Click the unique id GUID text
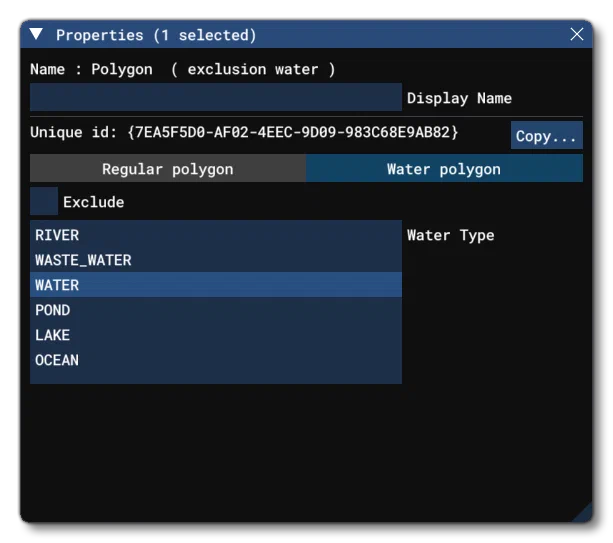Screen dimensions: 613x543 pos(293,132)
